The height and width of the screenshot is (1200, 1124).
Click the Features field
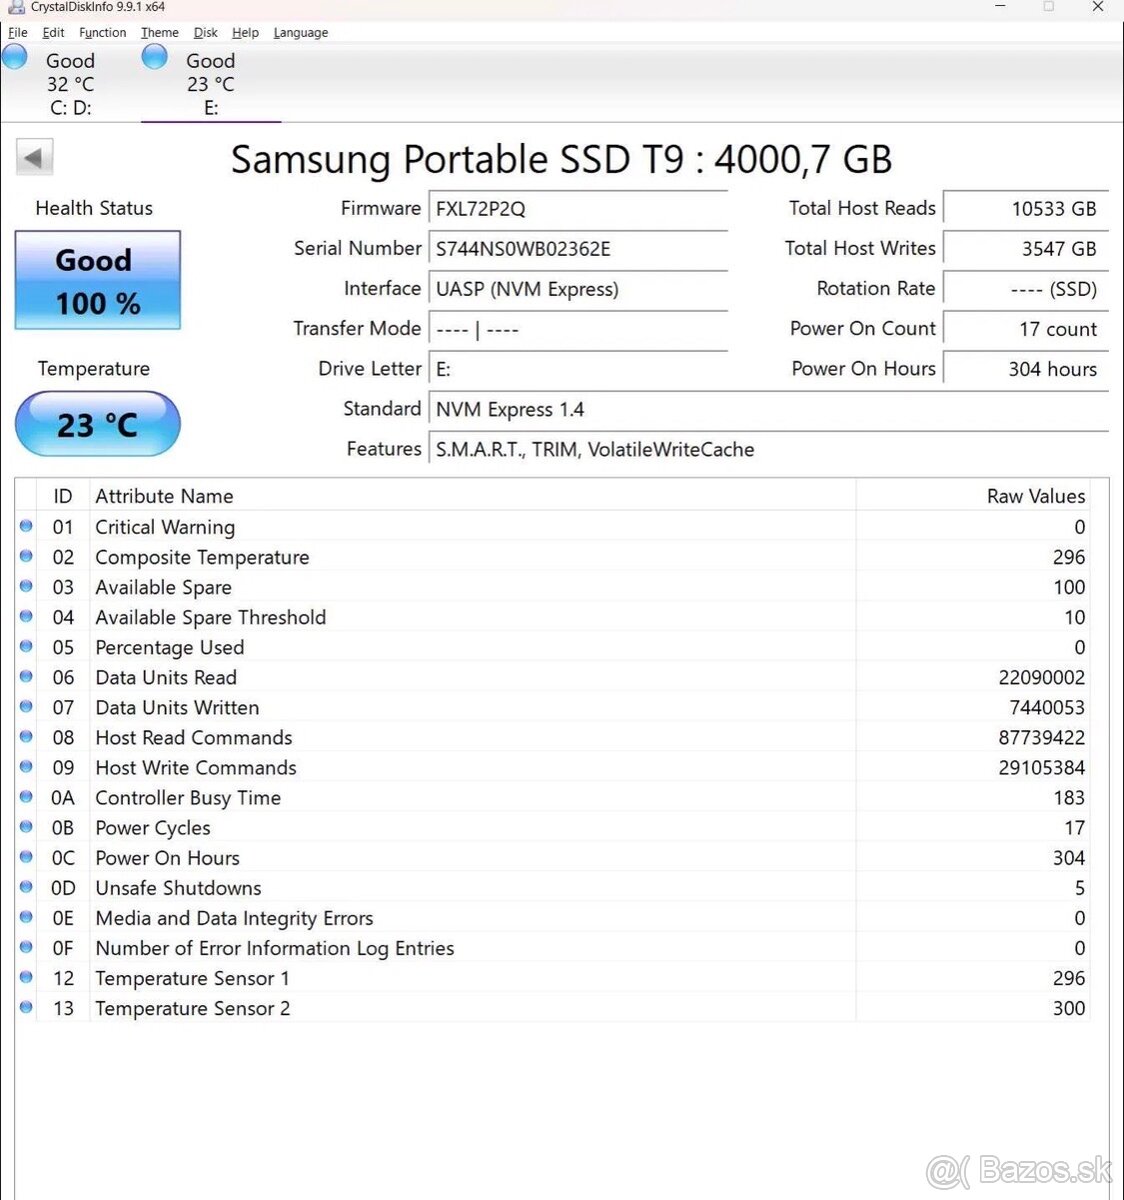pos(768,449)
